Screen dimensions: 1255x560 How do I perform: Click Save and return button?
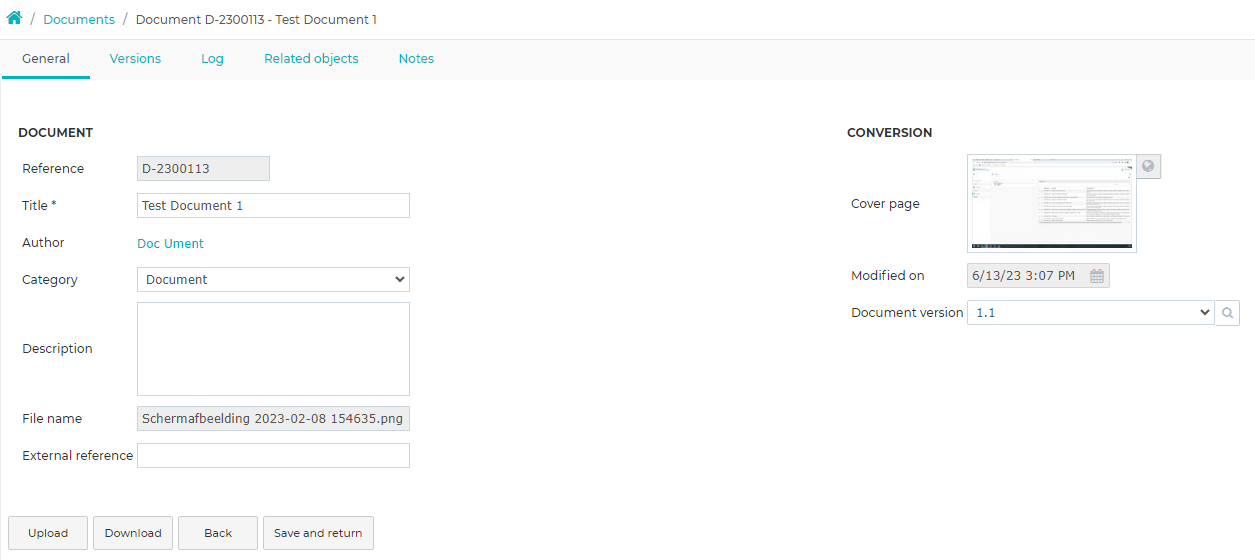pos(318,533)
